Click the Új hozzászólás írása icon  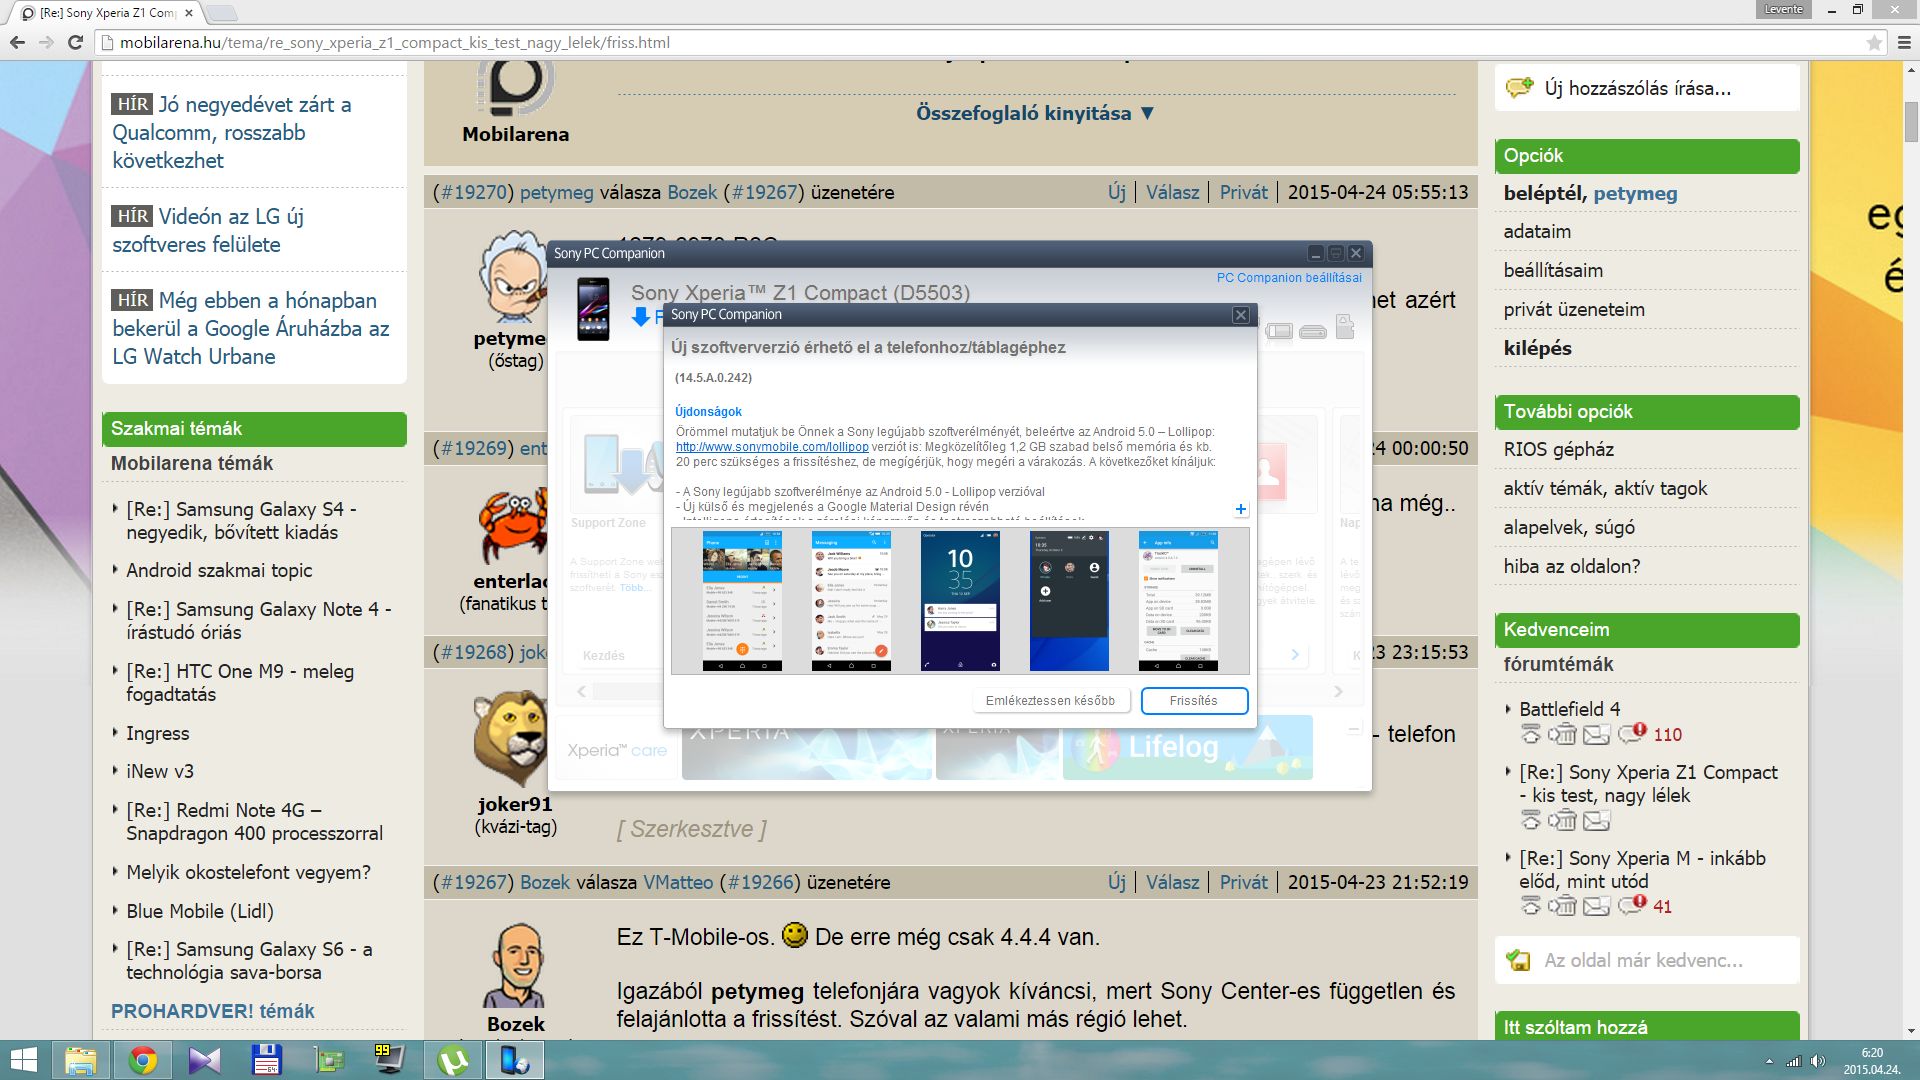1519,88
